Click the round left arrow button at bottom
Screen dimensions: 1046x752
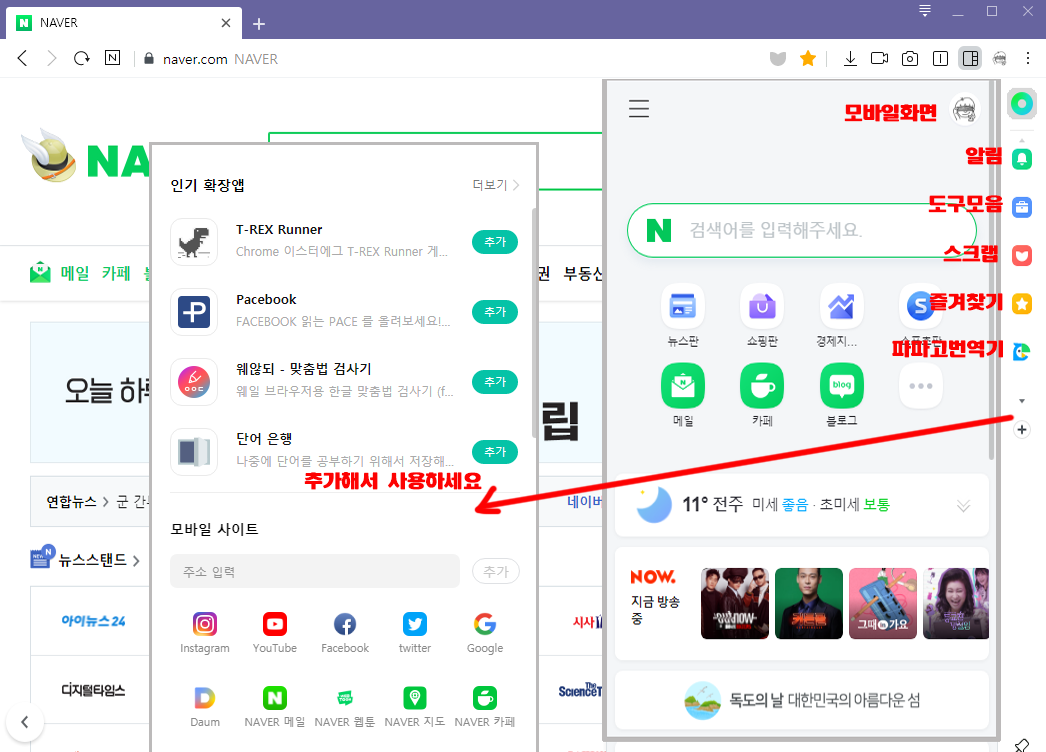[x=25, y=722]
